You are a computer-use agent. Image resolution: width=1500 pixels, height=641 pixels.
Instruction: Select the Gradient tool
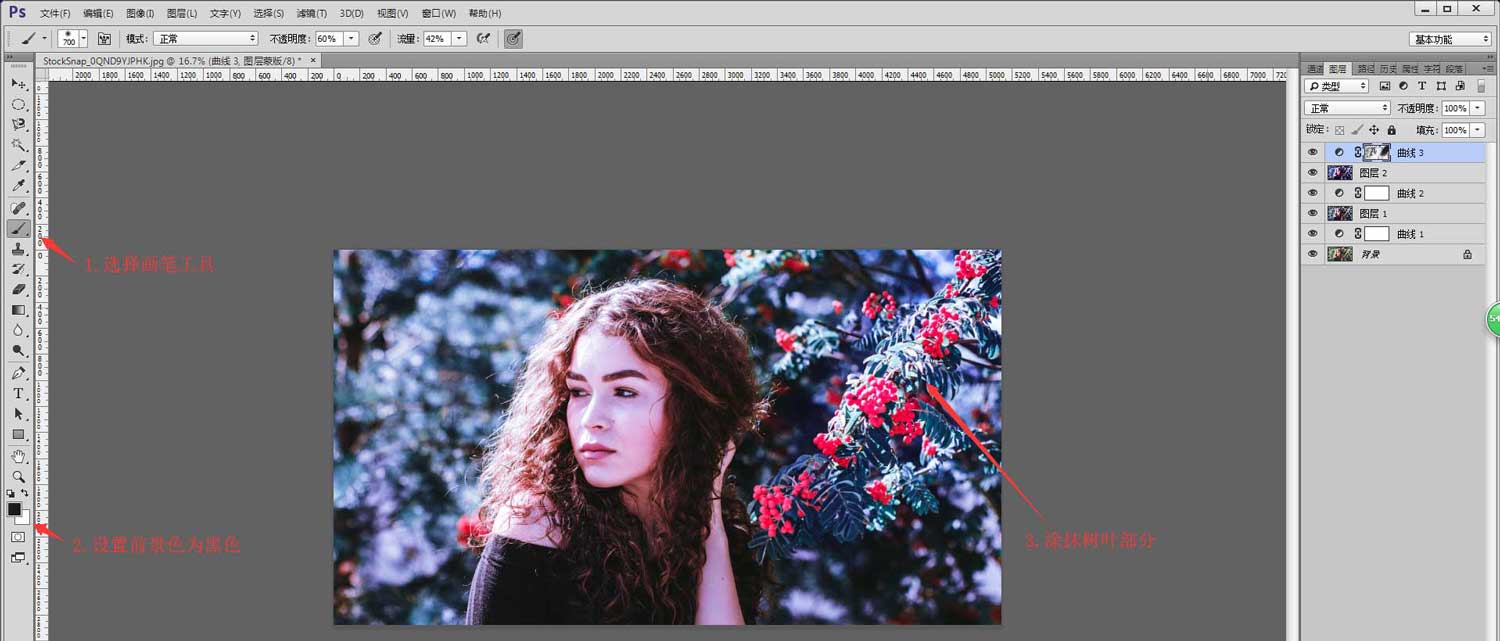tap(18, 310)
